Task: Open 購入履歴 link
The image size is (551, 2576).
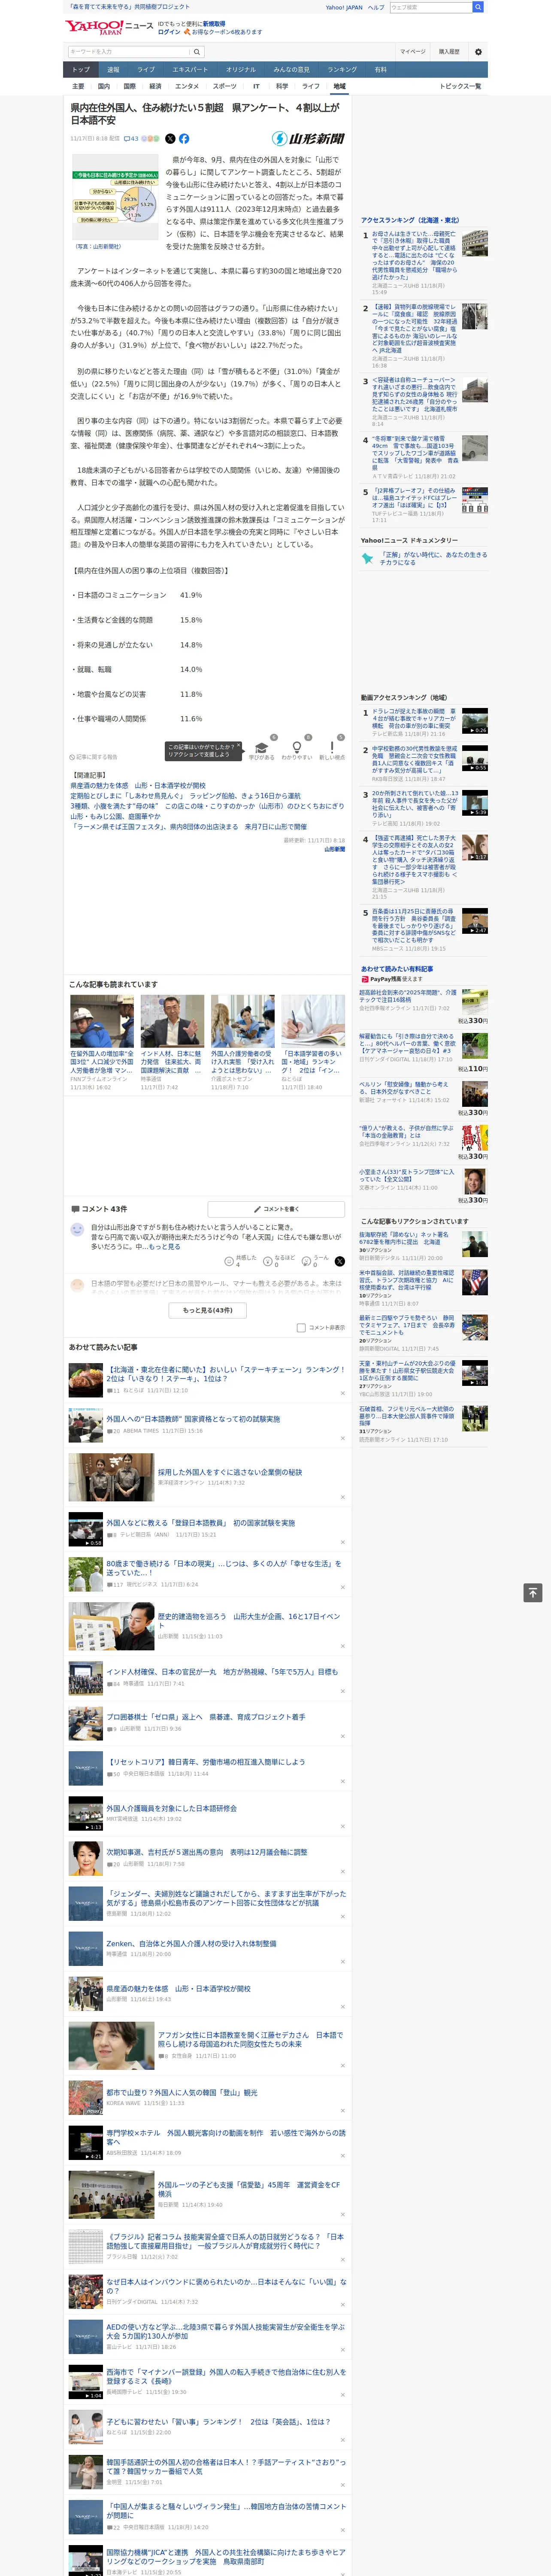Action: pos(449,52)
